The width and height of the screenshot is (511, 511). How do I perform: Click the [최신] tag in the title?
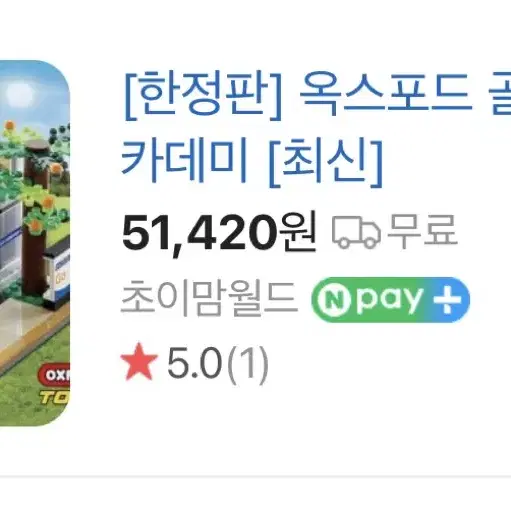click(325, 162)
